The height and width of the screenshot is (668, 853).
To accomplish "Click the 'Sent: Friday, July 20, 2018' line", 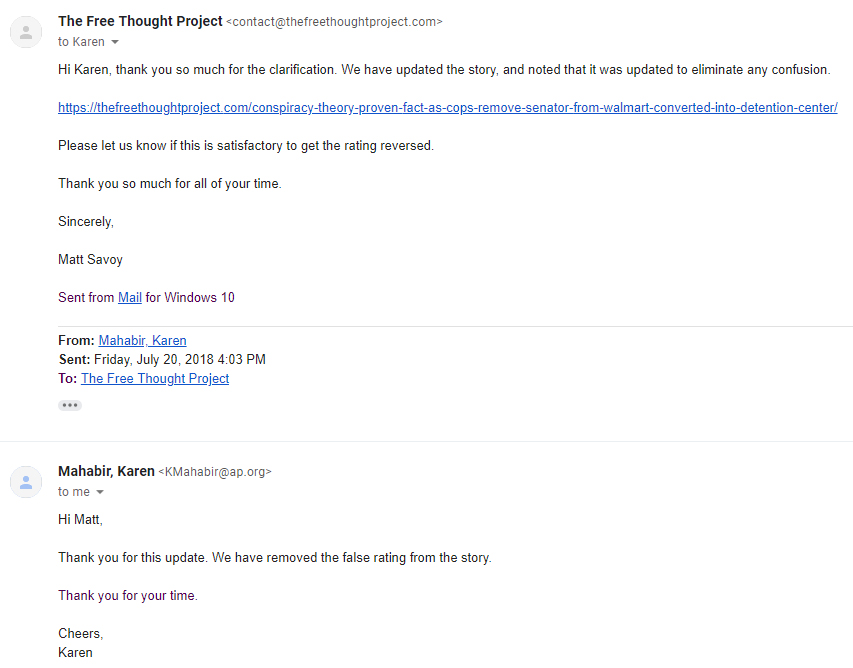I will (162, 360).
